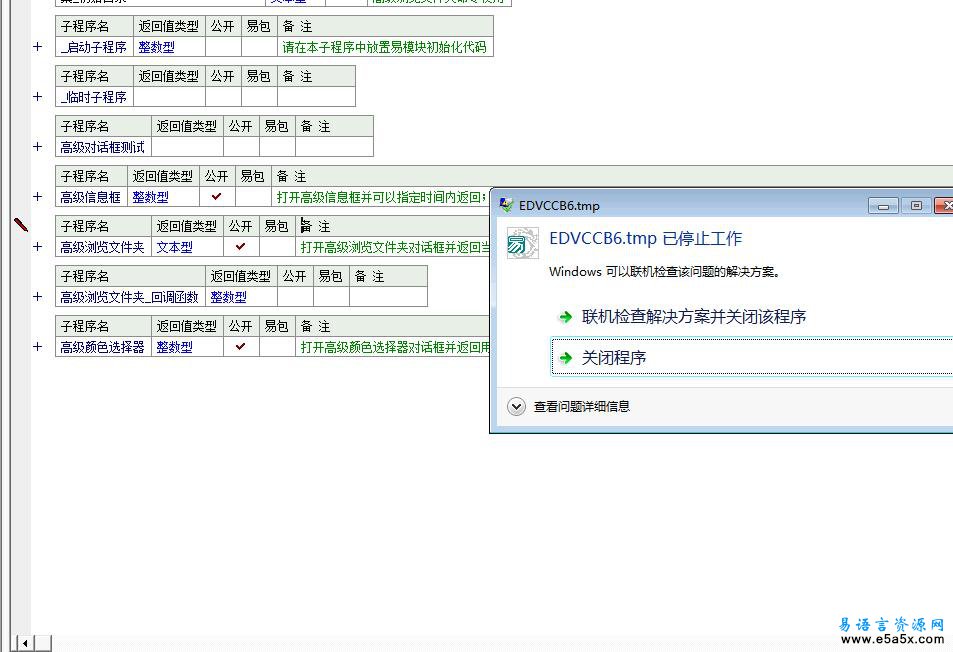Screen dimensions: 953x652
Task: Maximize the EDVCCB6.tmp dialog
Action: (916, 205)
